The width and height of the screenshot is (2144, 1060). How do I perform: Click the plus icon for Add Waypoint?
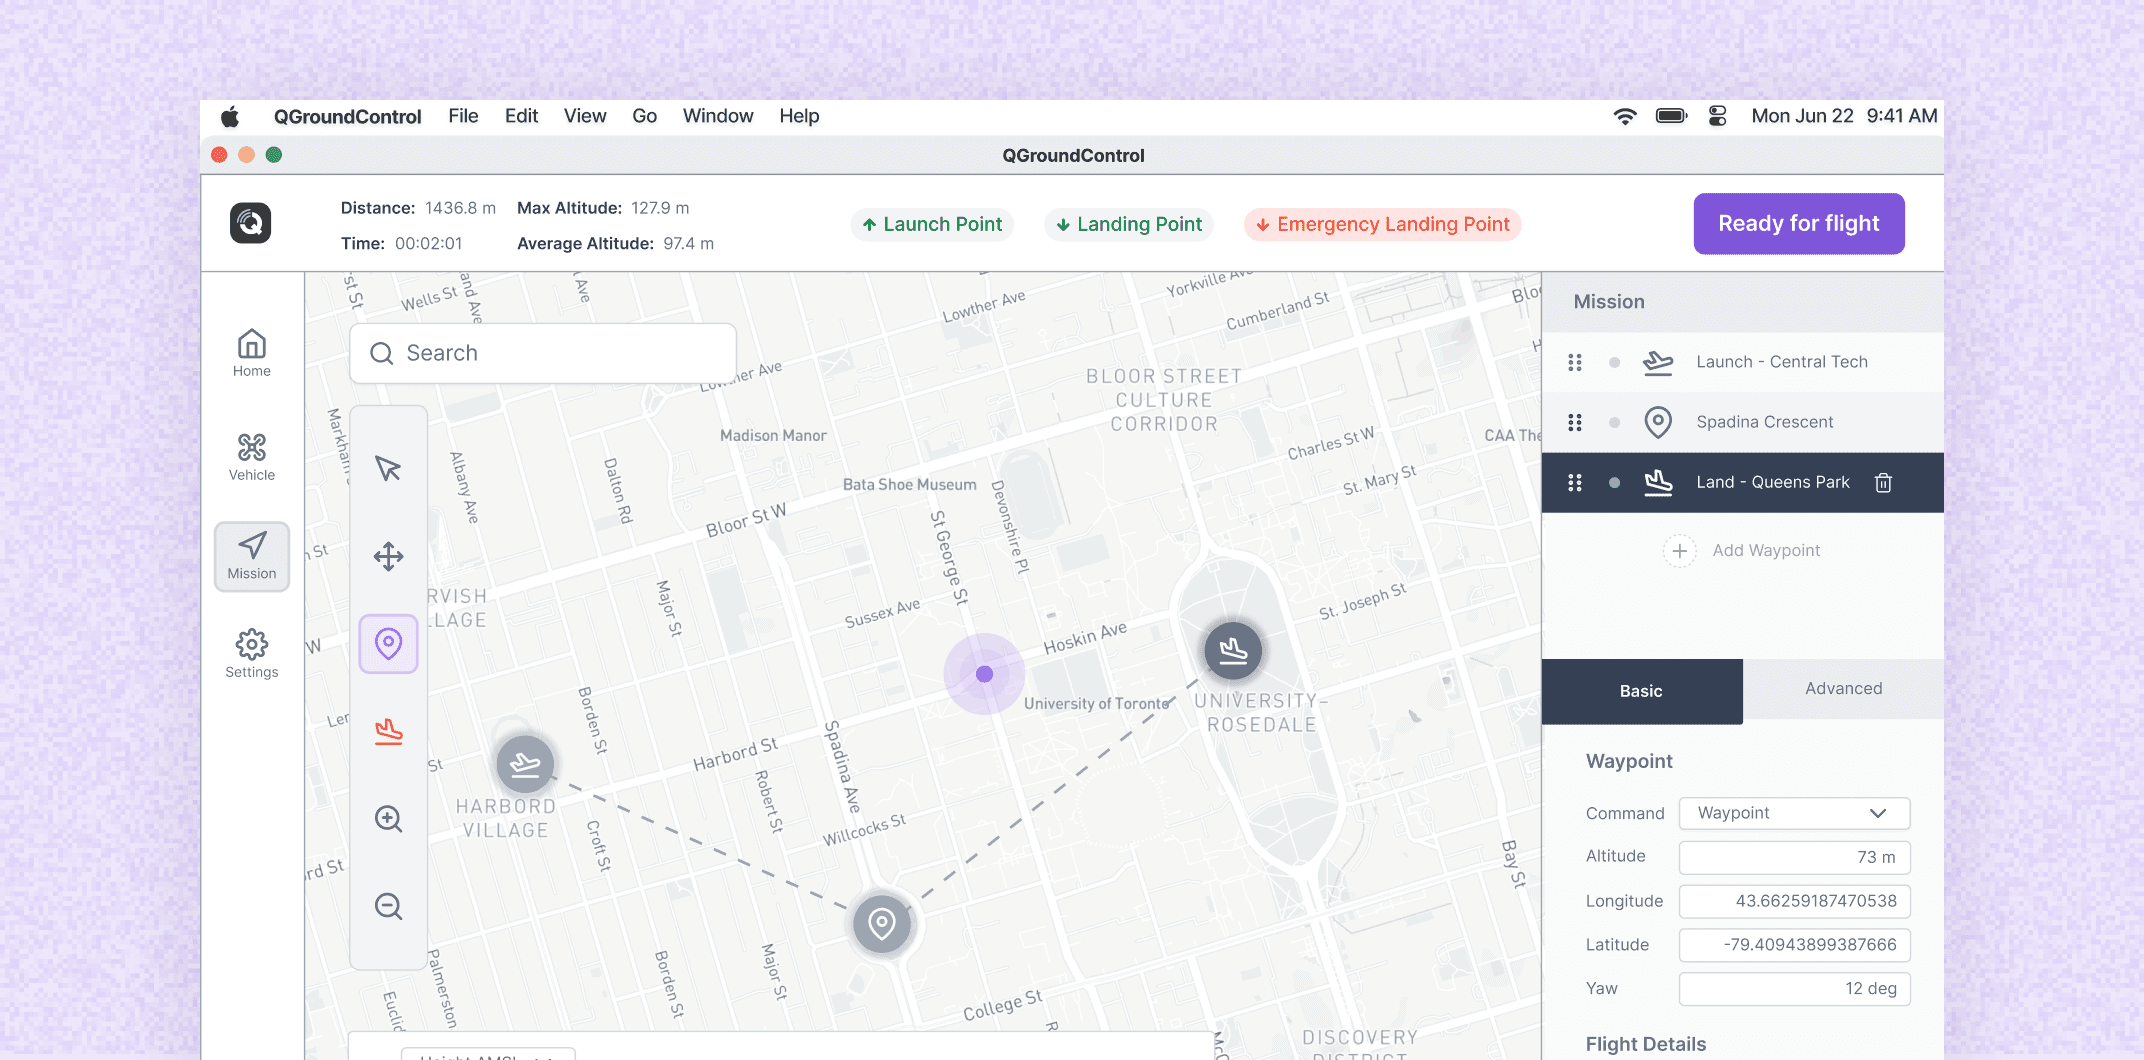tap(1680, 551)
